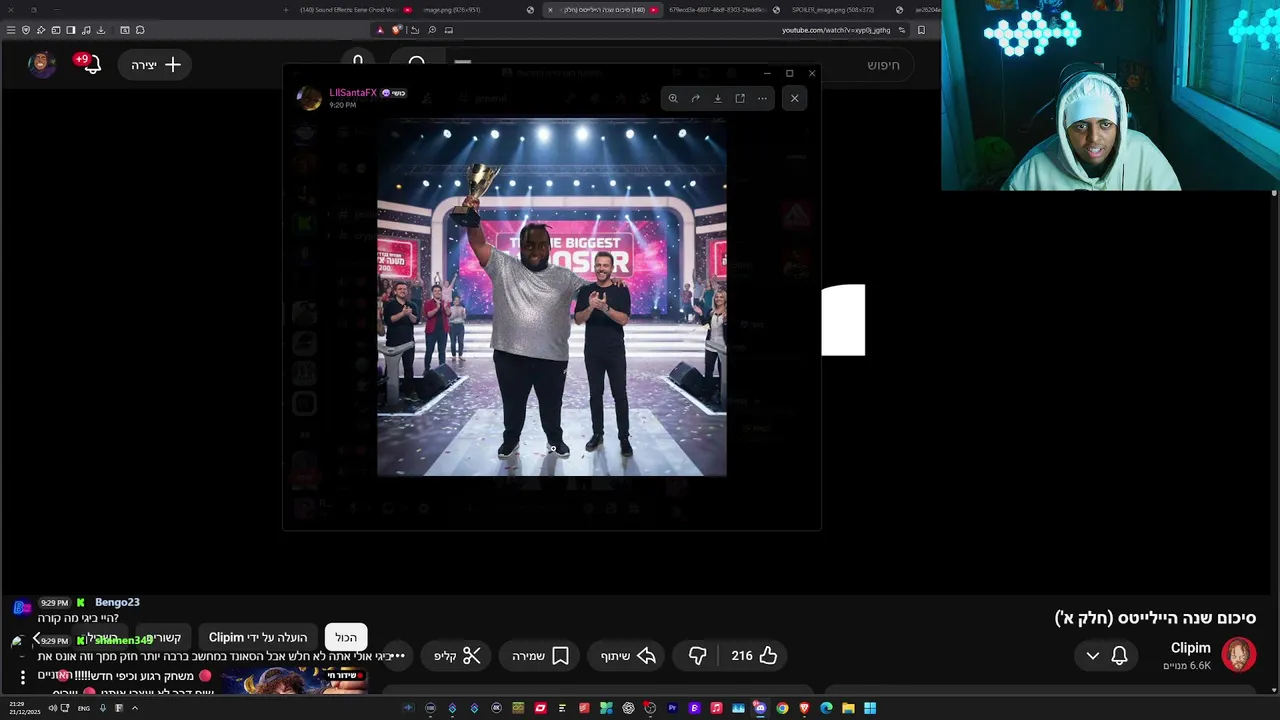
Task: Save video with the שמירה button
Action: point(541,656)
